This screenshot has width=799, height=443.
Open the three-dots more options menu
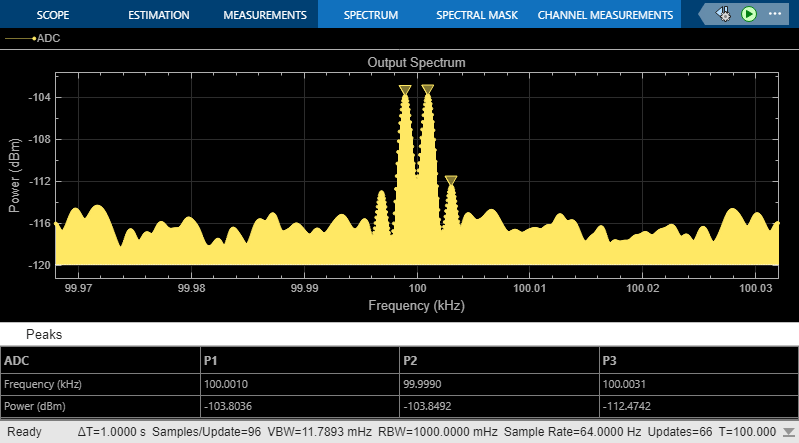coord(775,14)
